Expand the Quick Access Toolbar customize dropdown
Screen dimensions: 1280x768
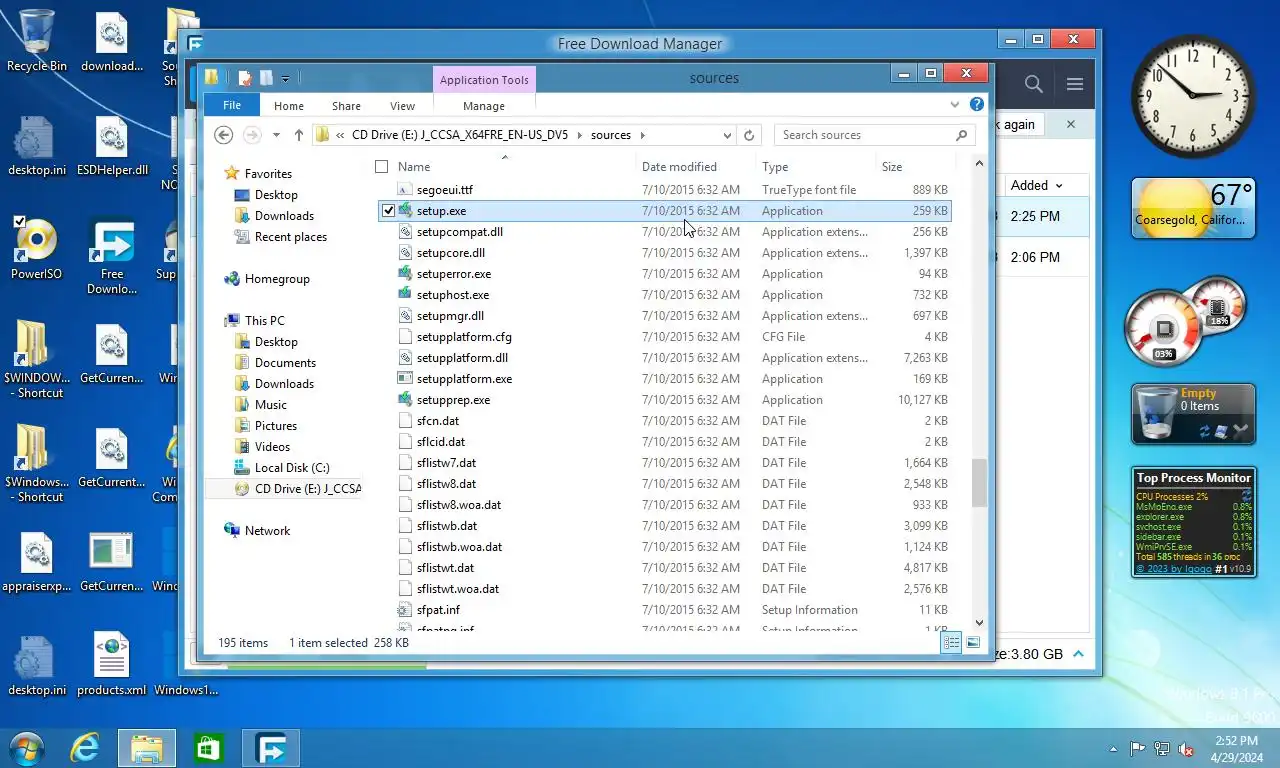tap(285, 78)
